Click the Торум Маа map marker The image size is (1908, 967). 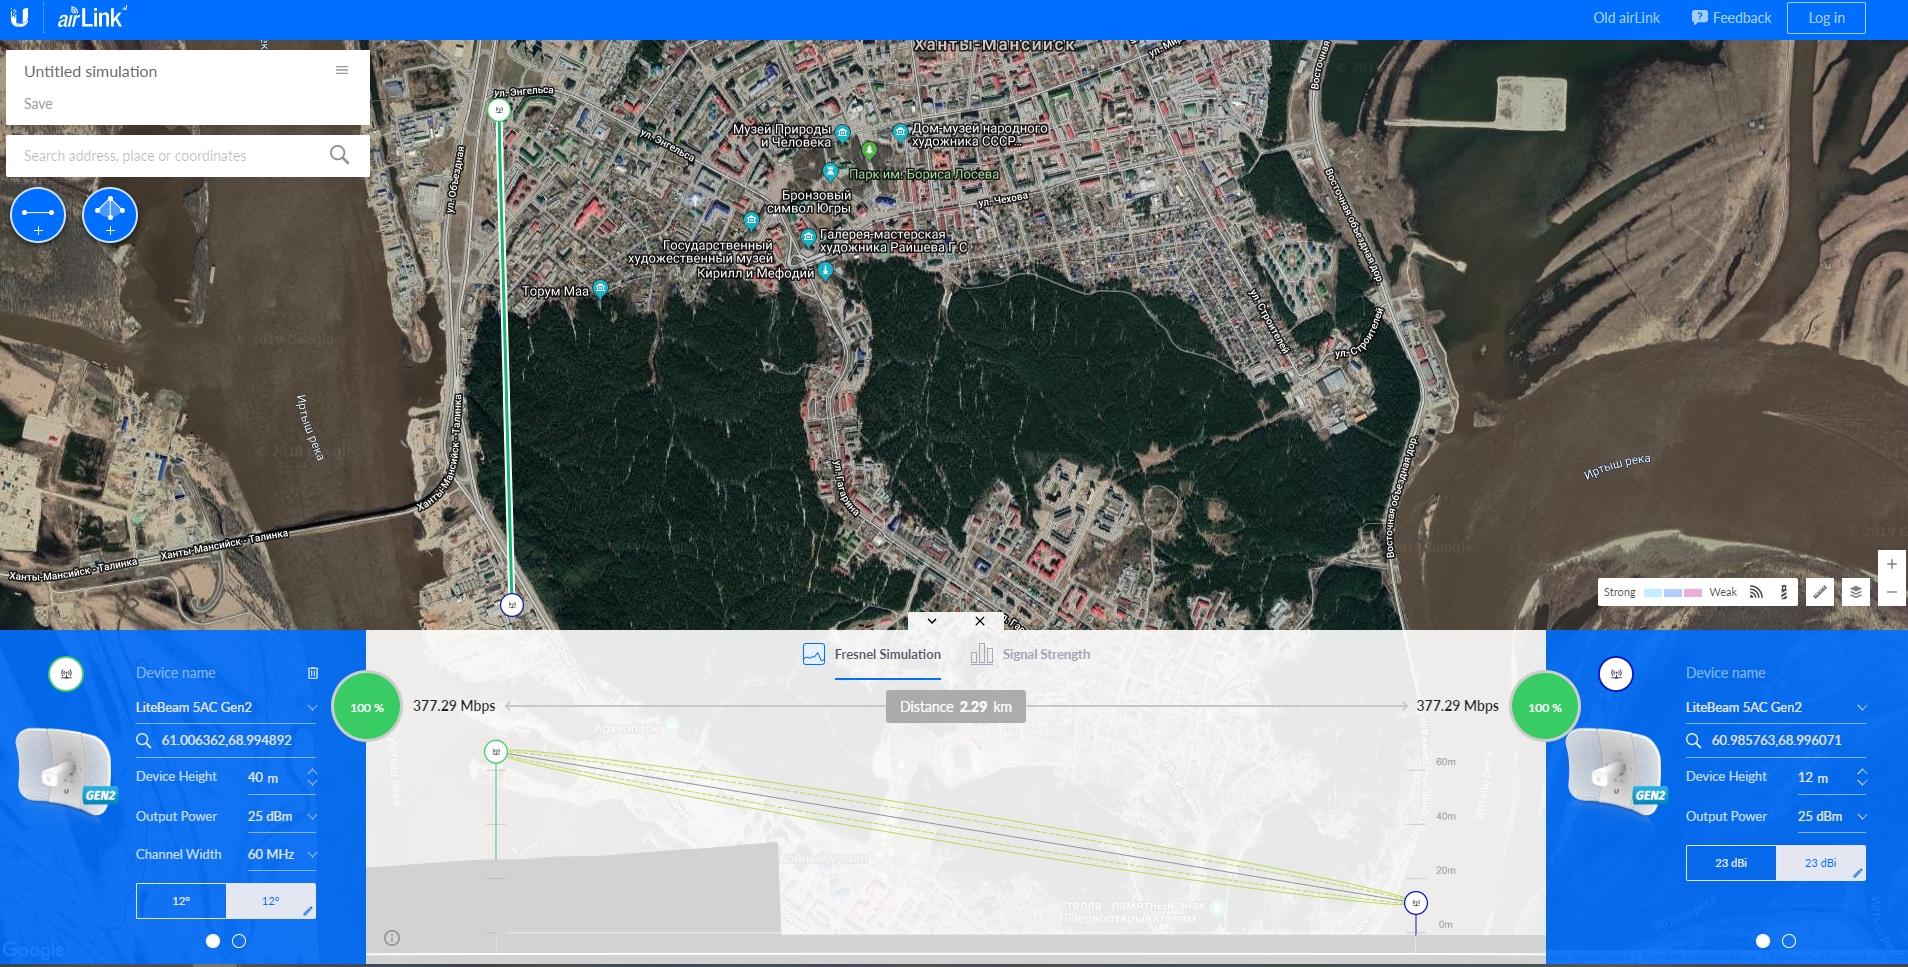[600, 289]
